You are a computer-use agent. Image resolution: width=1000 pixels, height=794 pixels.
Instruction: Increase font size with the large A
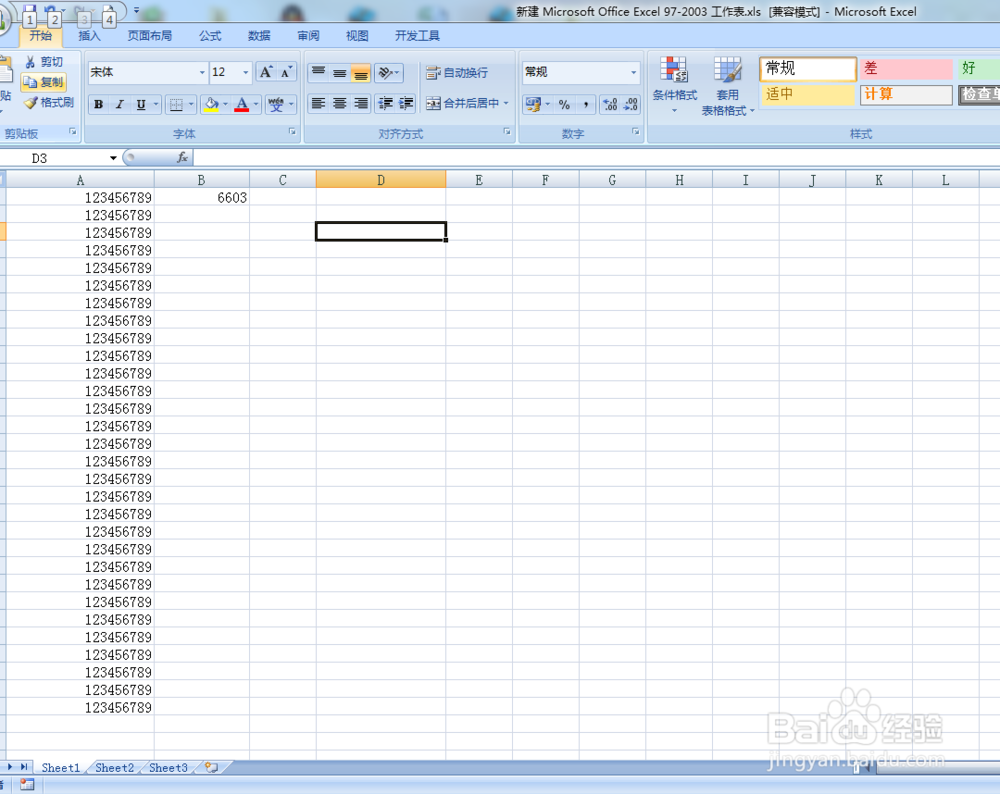point(265,72)
